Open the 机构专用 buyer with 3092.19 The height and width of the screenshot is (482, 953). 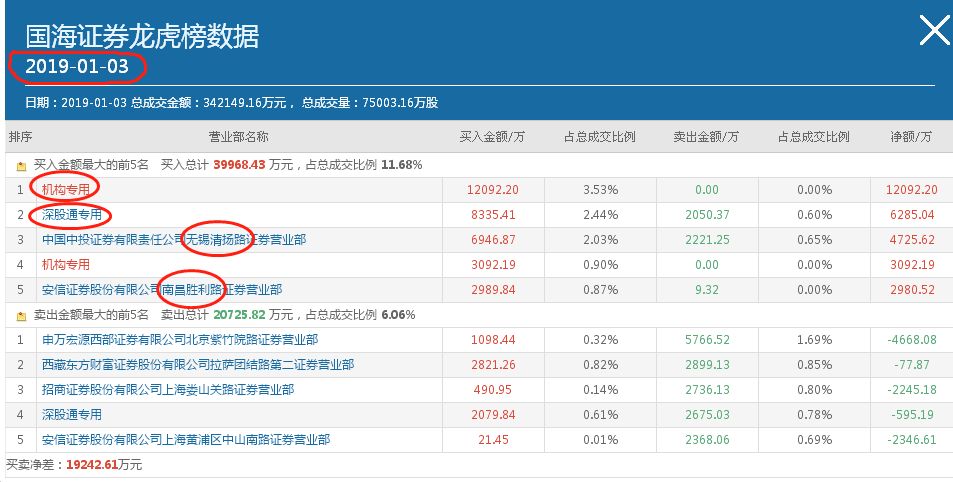coord(66,264)
